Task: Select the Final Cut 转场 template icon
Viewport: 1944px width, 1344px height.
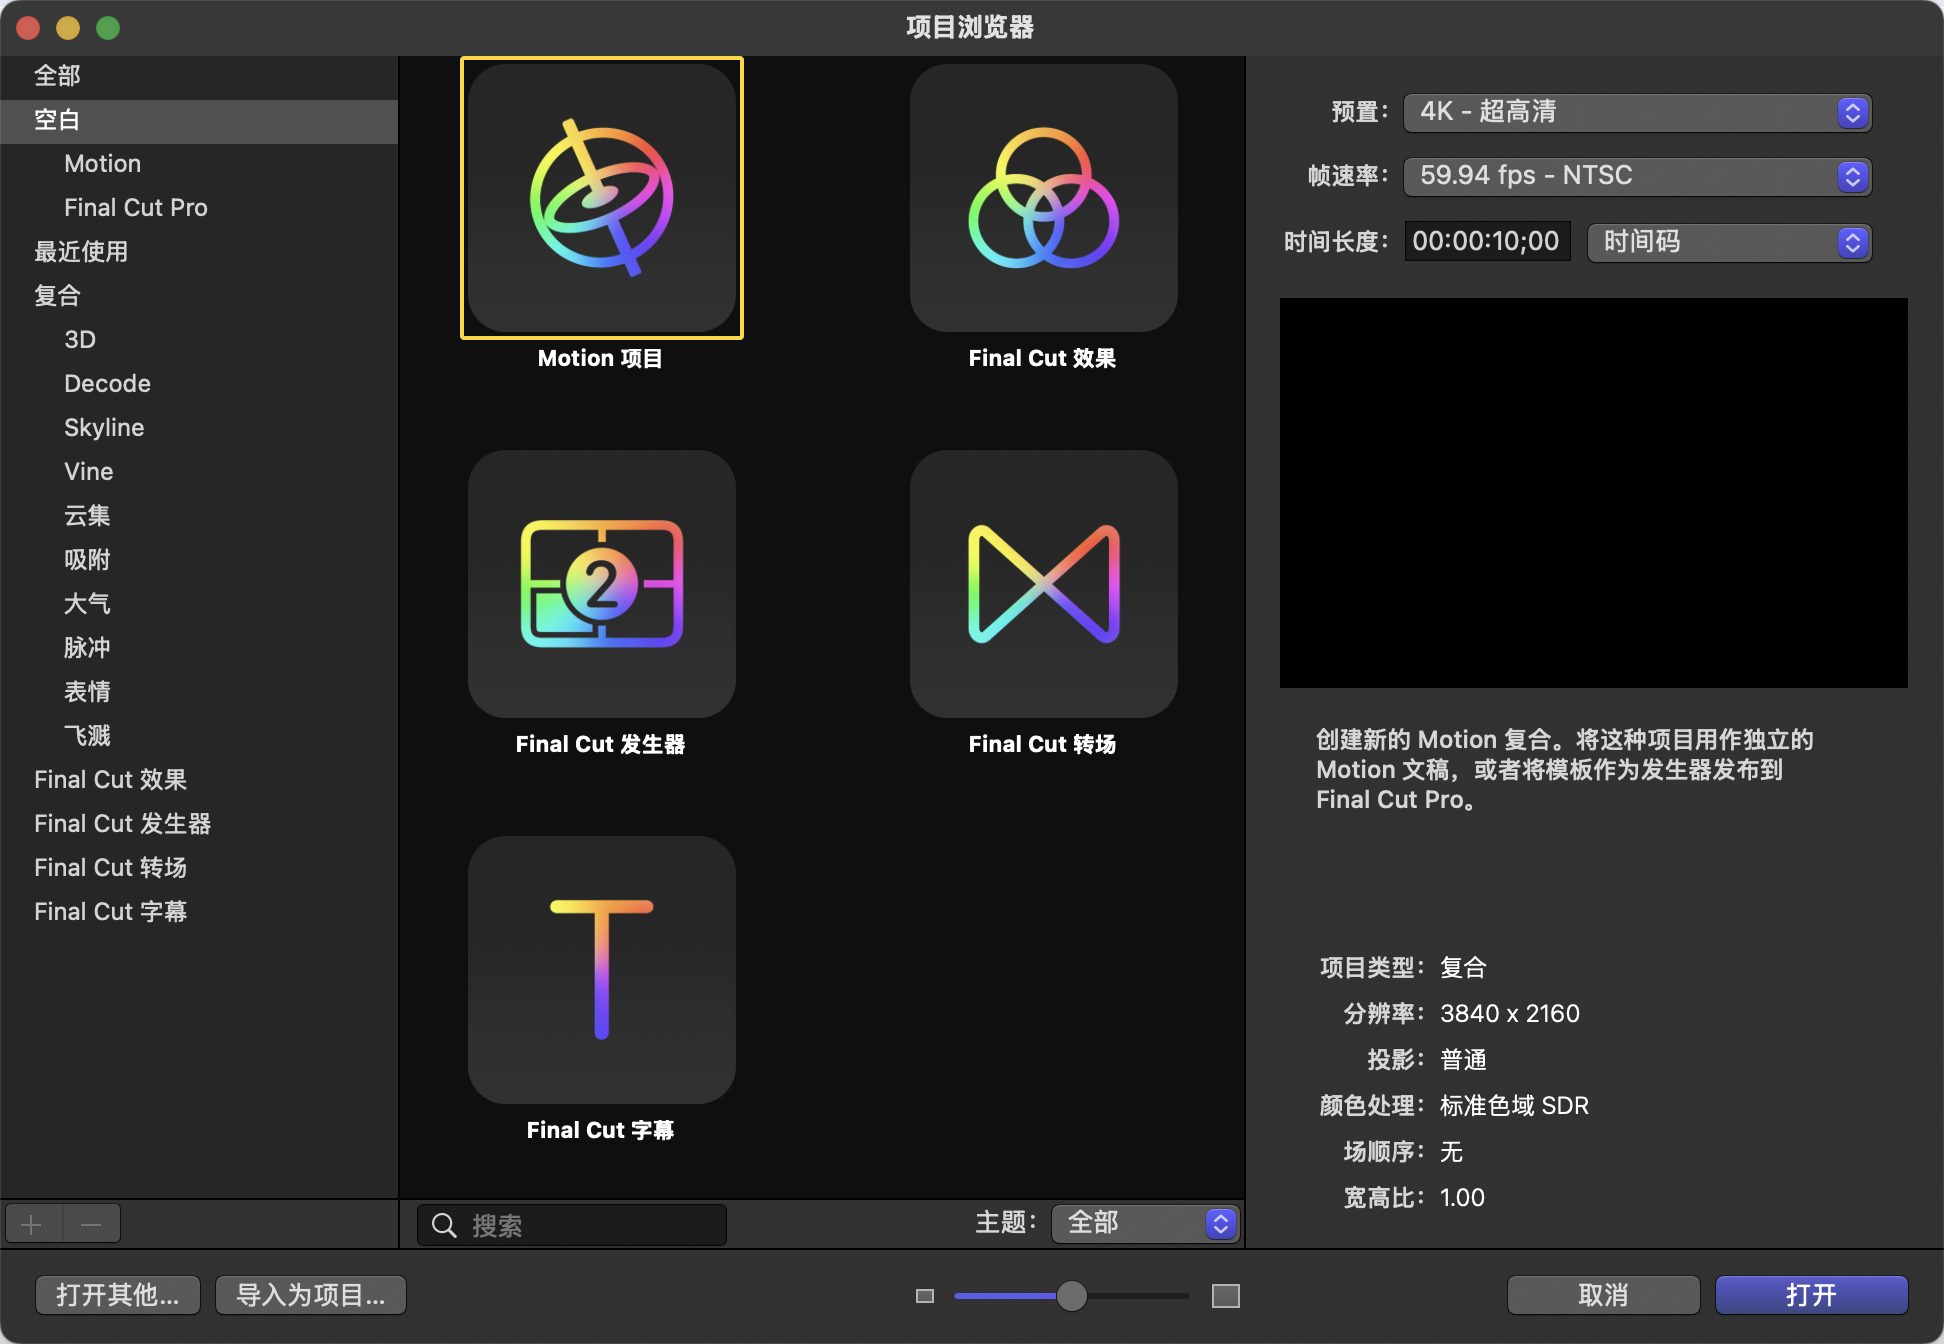Action: point(1043,583)
